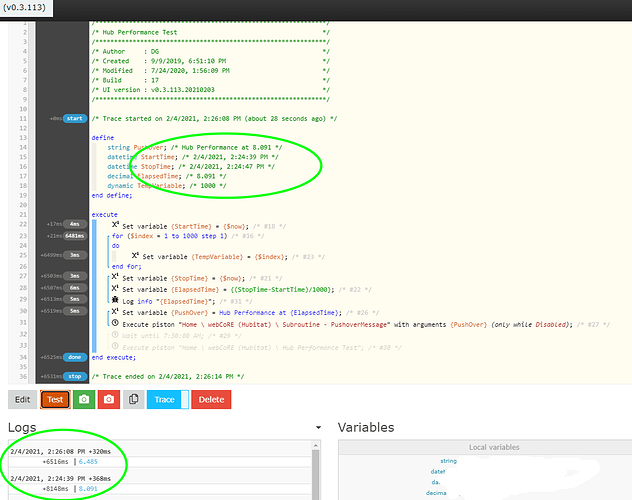Click the X icon beside Set variable PushOver
632x500 pixels.
(115, 311)
